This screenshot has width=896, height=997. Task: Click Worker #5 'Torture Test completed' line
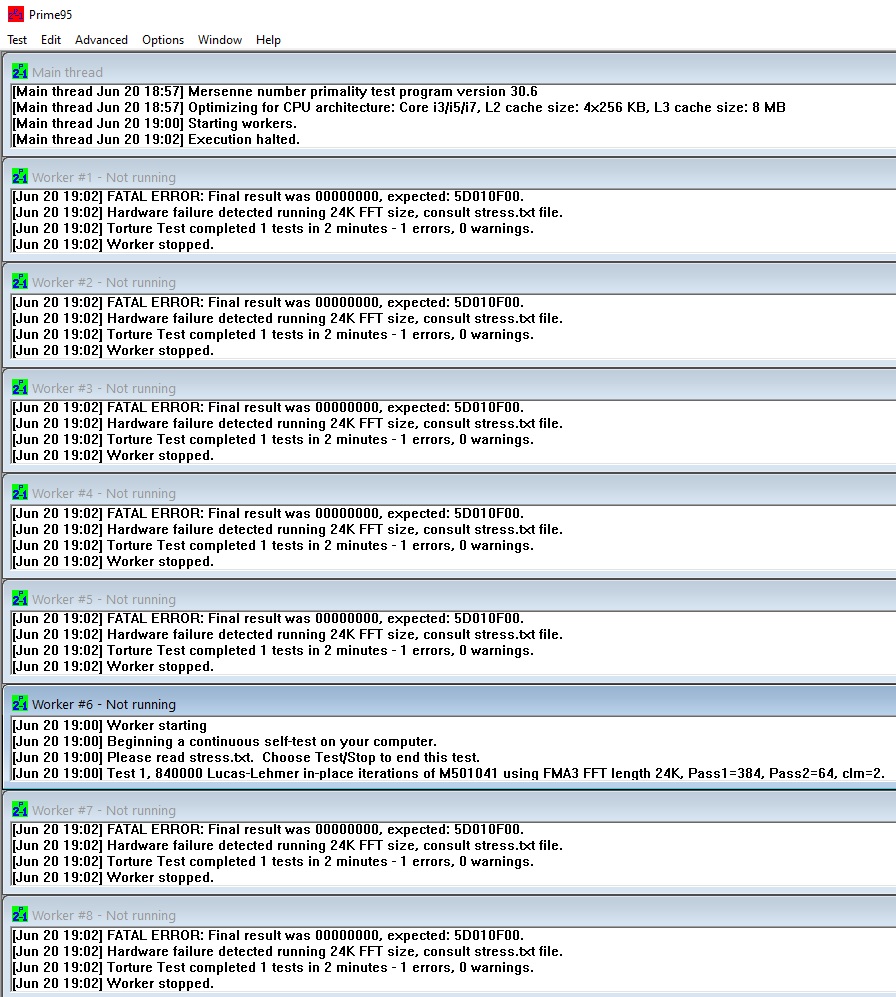point(273,650)
